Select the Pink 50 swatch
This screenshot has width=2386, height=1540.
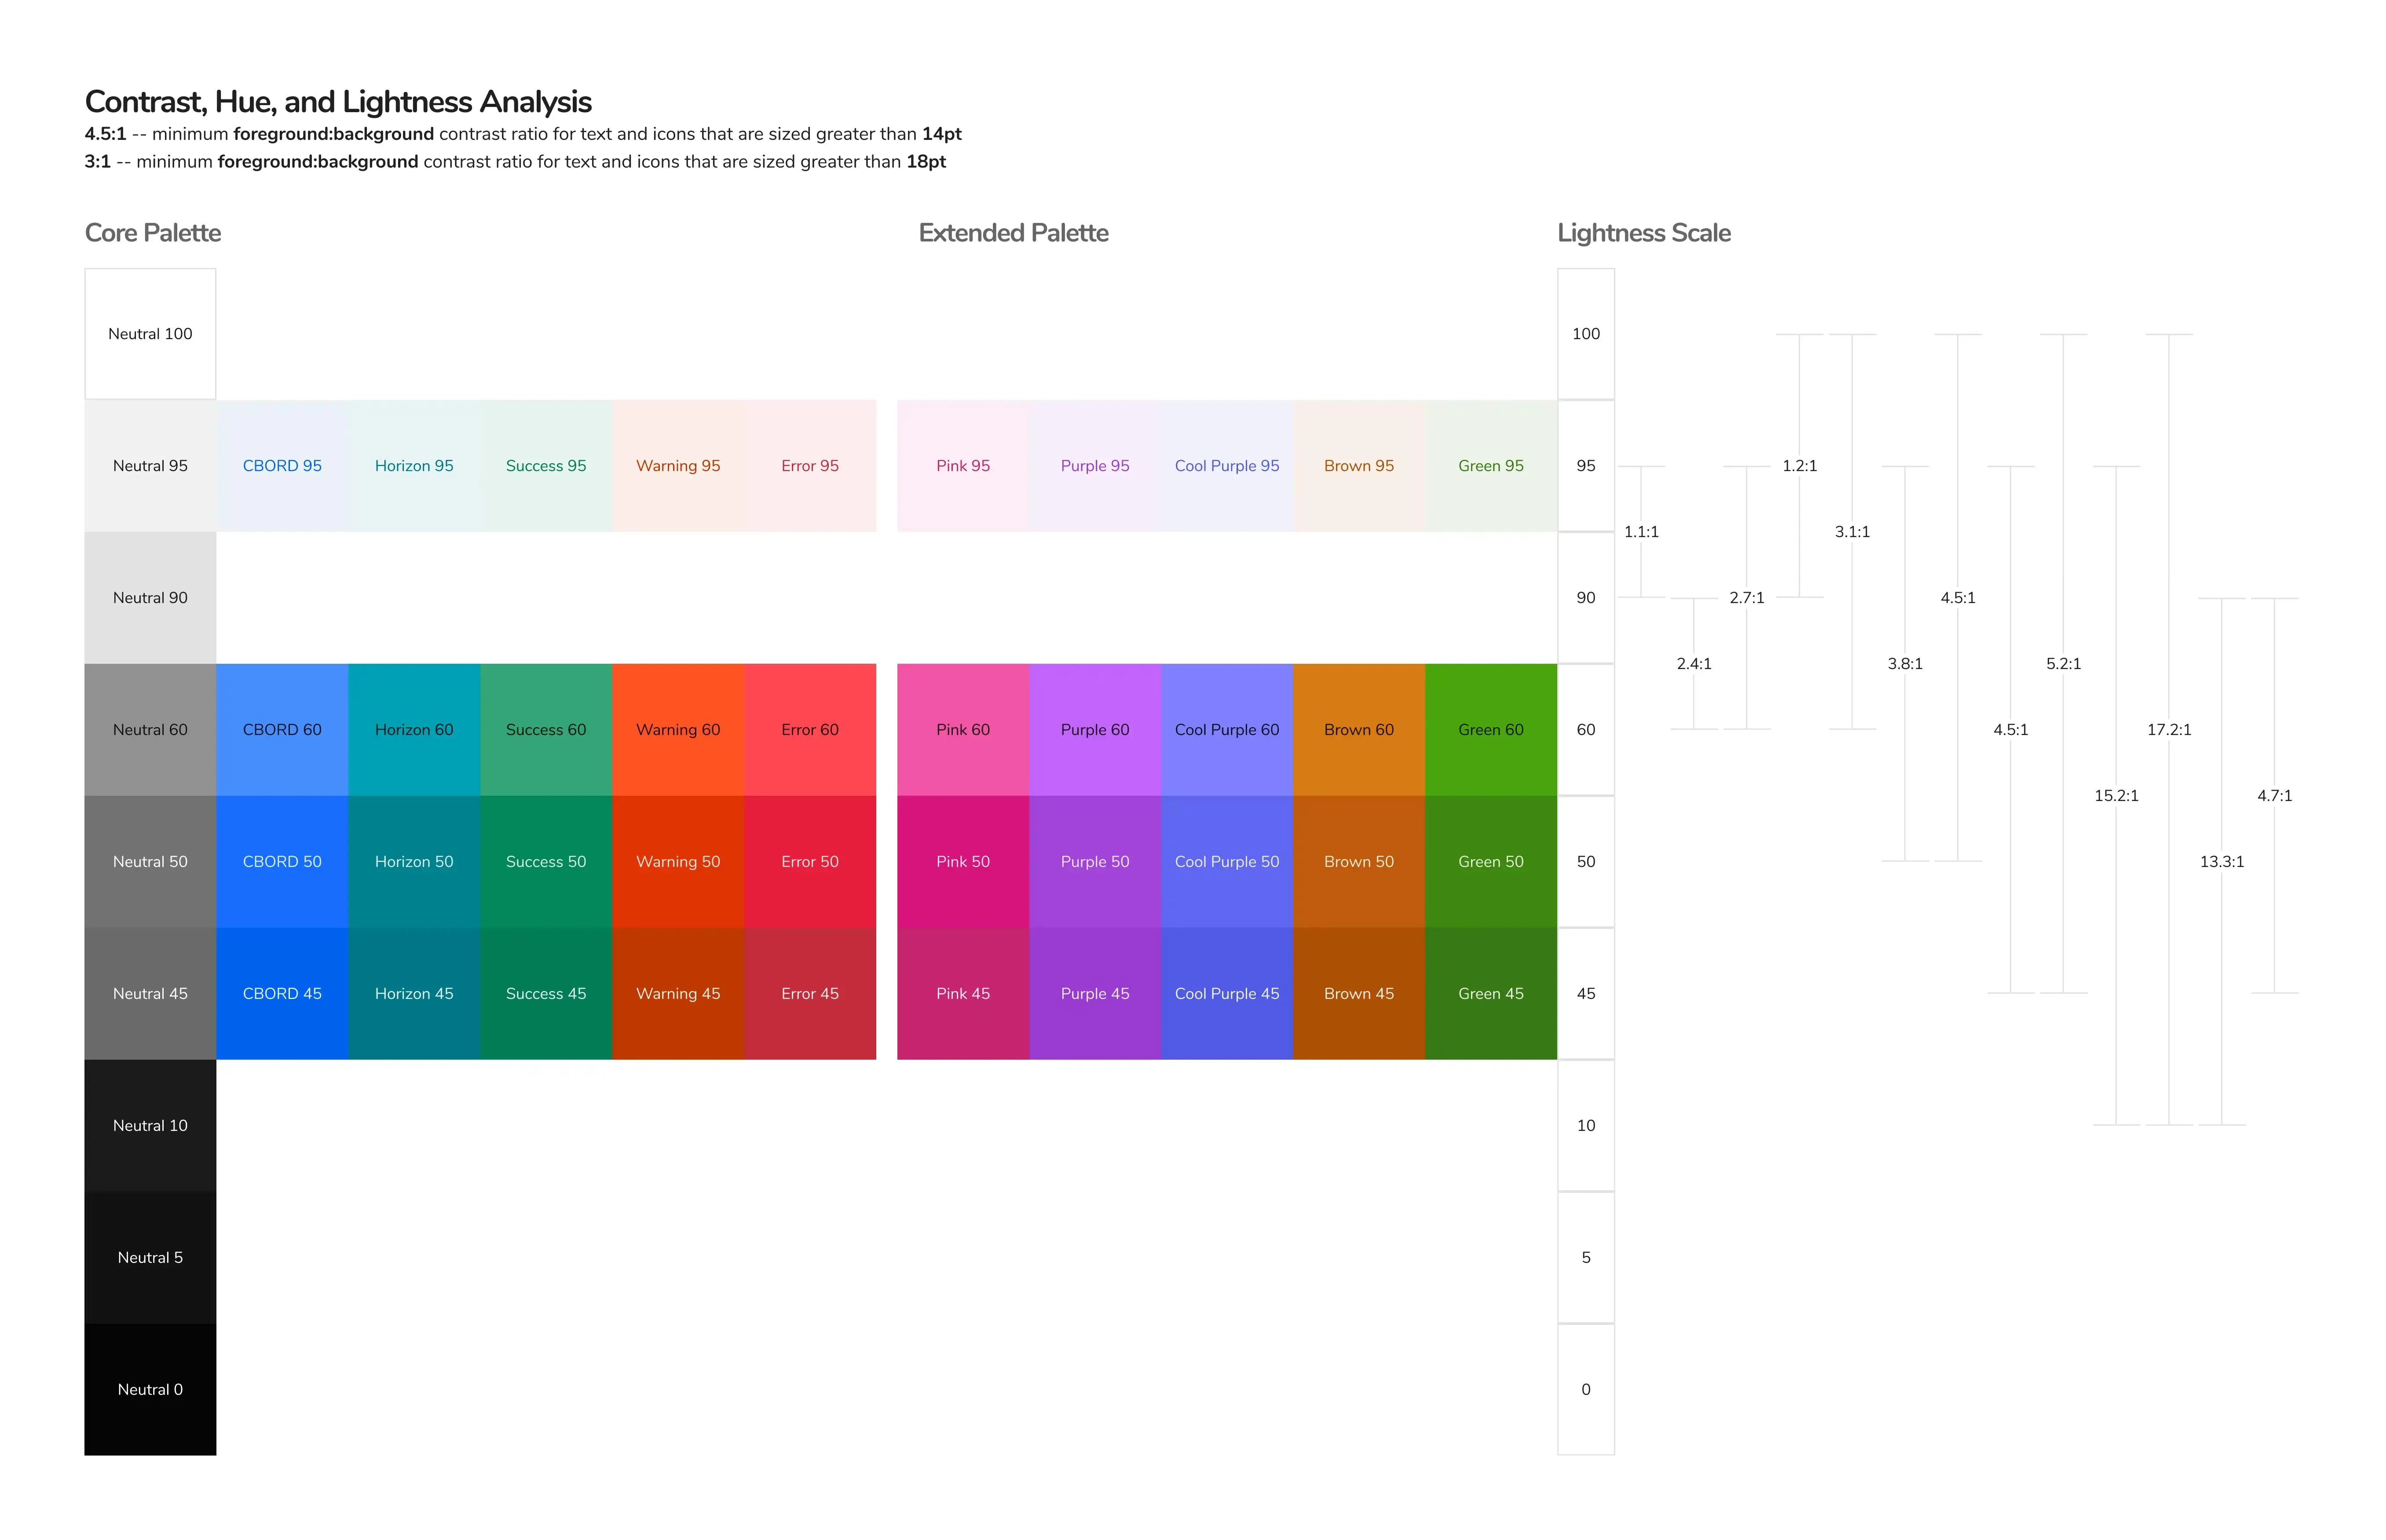(962, 861)
